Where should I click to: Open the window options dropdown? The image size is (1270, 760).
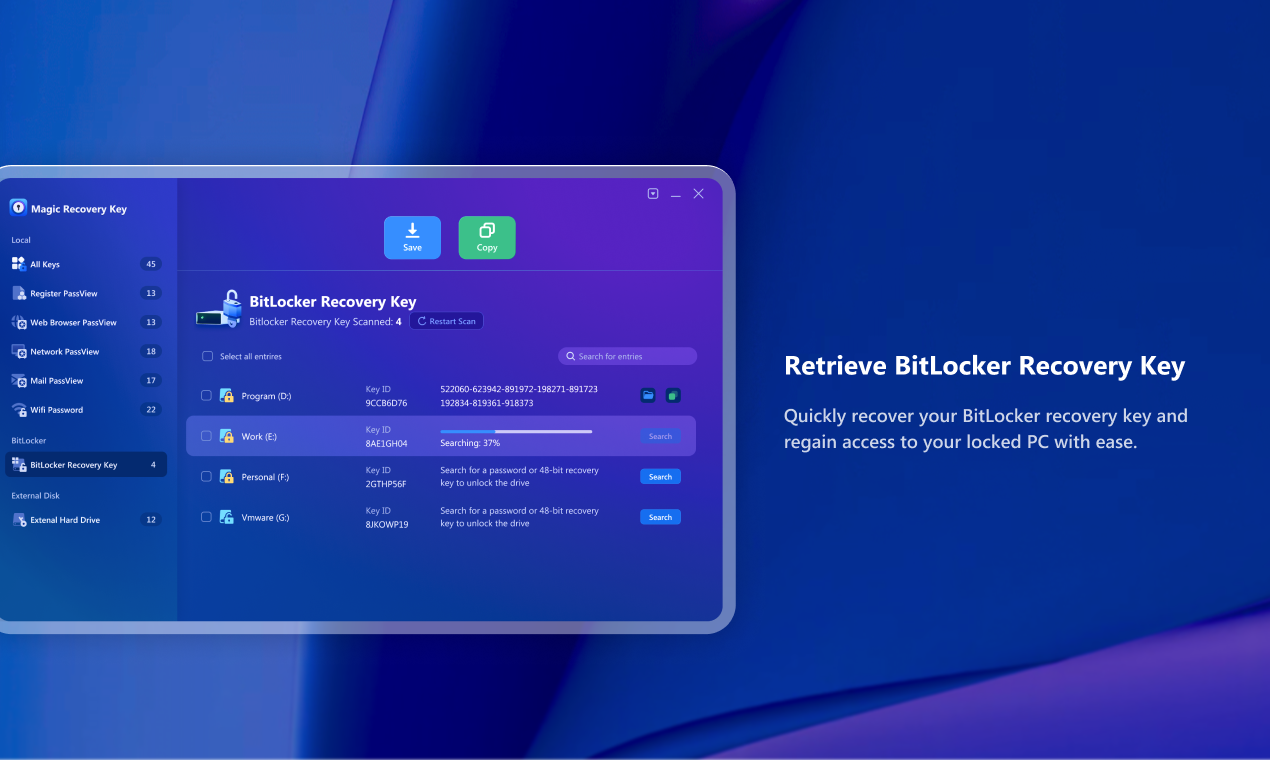point(652,193)
